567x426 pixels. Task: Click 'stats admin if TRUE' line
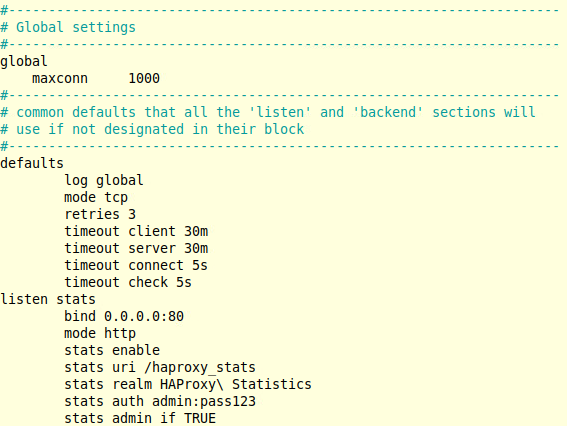click(x=140, y=418)
